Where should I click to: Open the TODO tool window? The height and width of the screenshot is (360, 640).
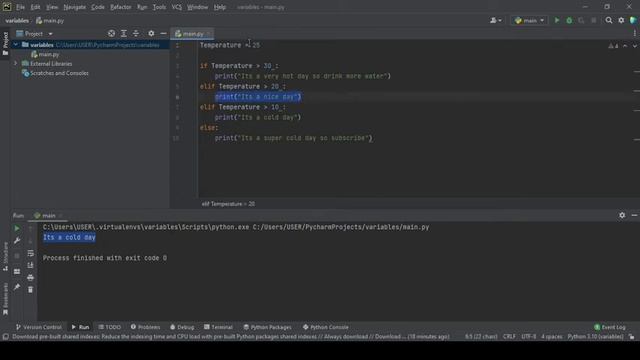(109, 327)
